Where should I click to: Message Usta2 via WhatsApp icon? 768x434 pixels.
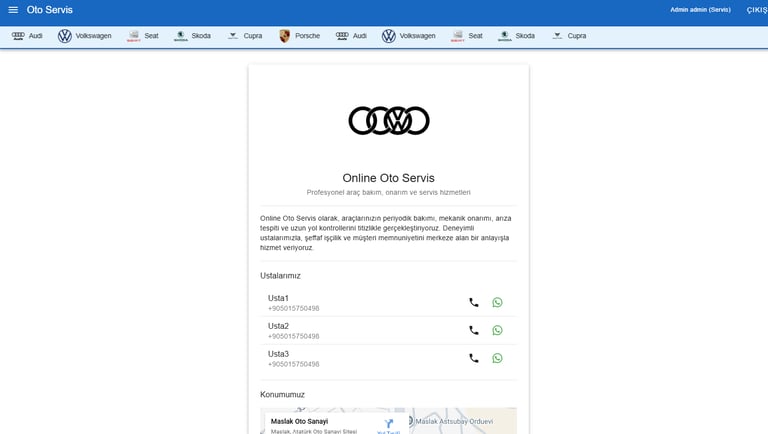tap(497, 330)
